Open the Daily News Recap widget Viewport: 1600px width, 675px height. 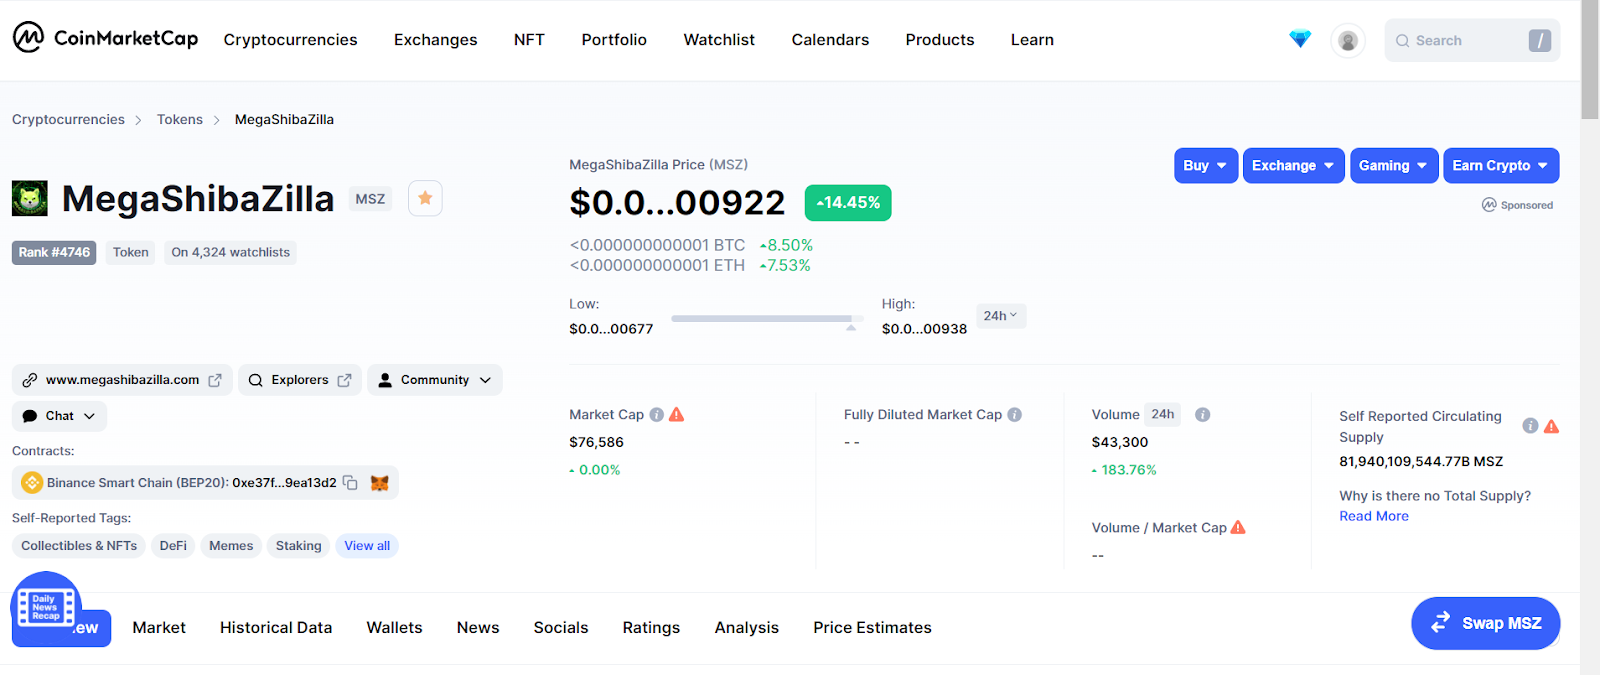[x=46, y=606]
